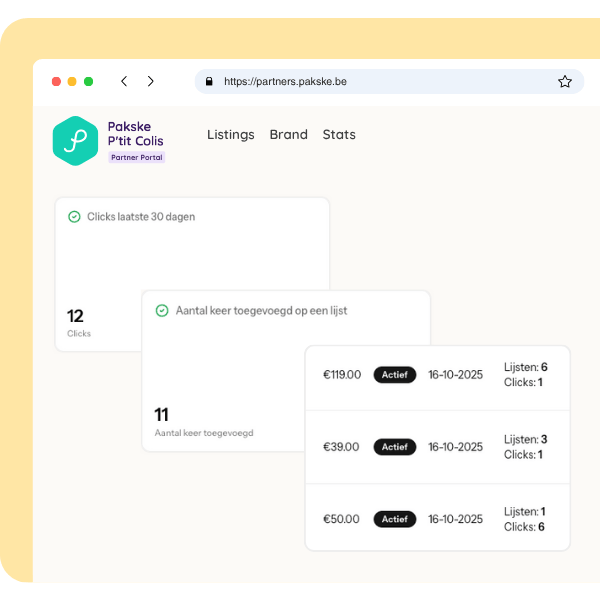Screen dimensions: 600x600
Task: Click the partners.pakske.be address field
Action: point(389,82)
